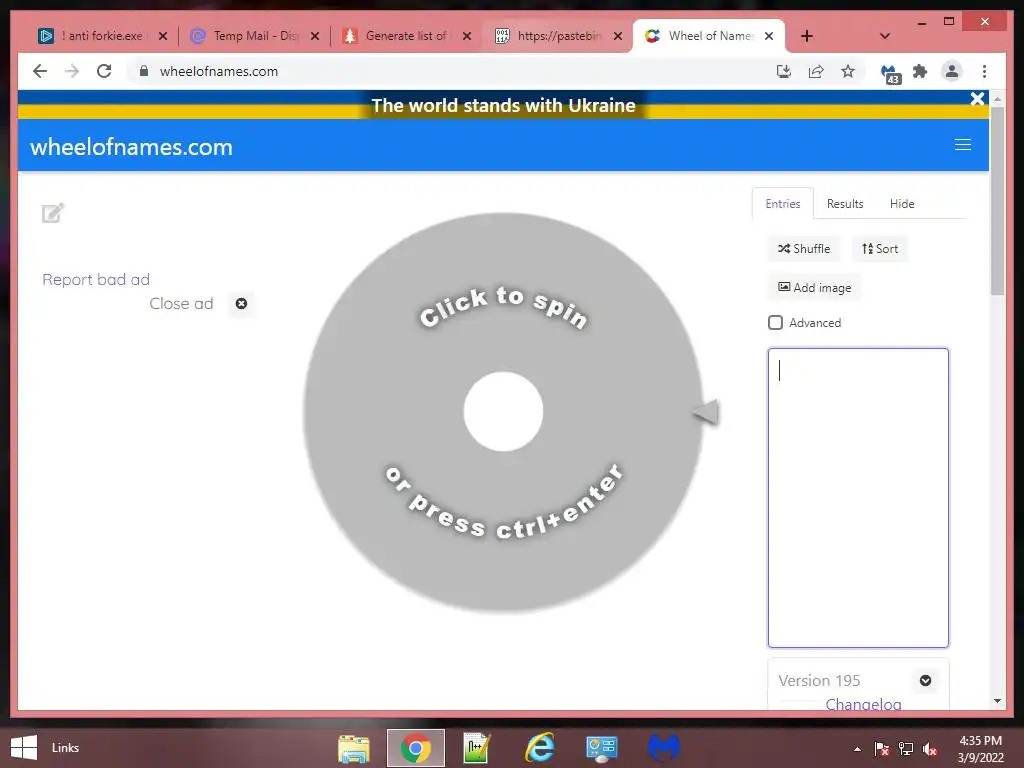
Task: Open the hamburger menu on wheelofnames header
Action: pos(963,144)
